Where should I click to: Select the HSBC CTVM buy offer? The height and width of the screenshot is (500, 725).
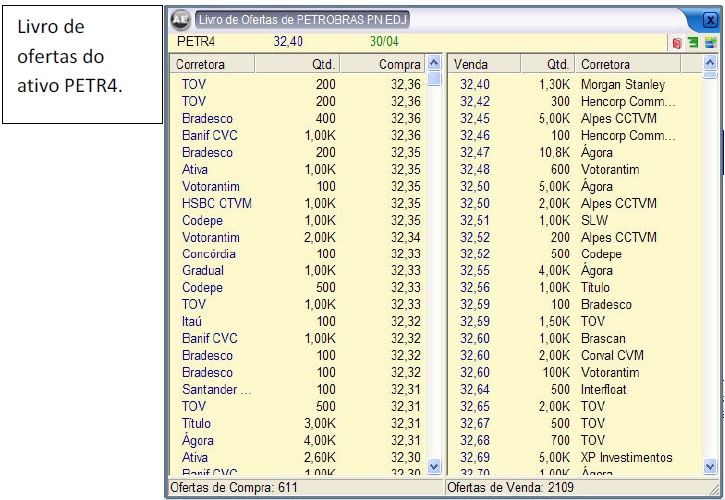[x=298, y=204]
